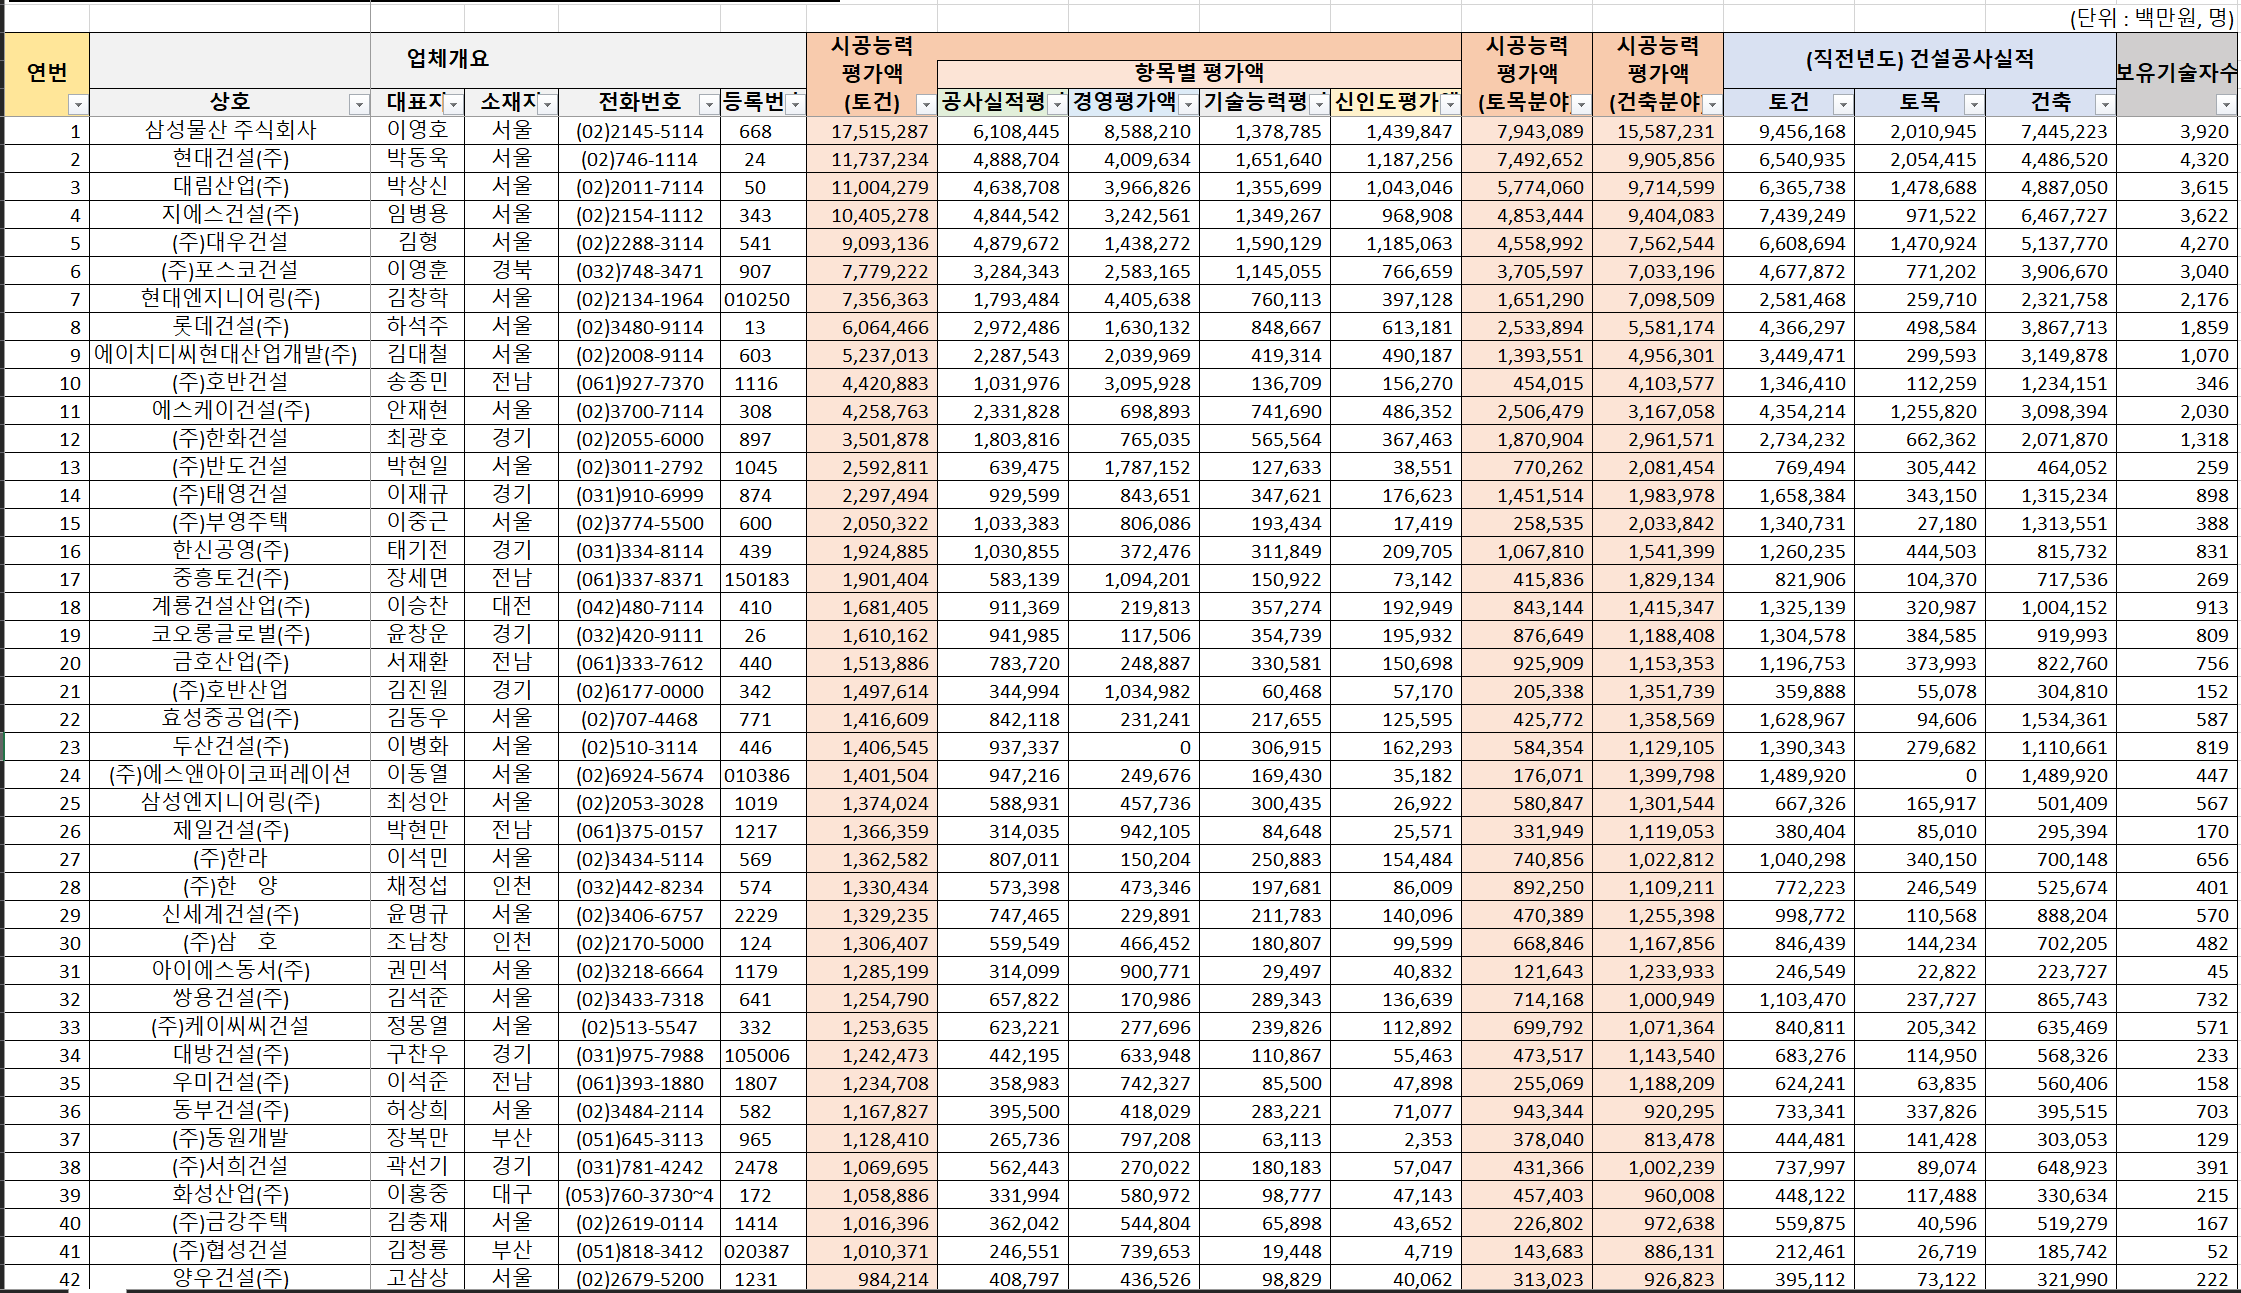
Task: Click representative name 박동욱
Action: (x=418, y=158)
